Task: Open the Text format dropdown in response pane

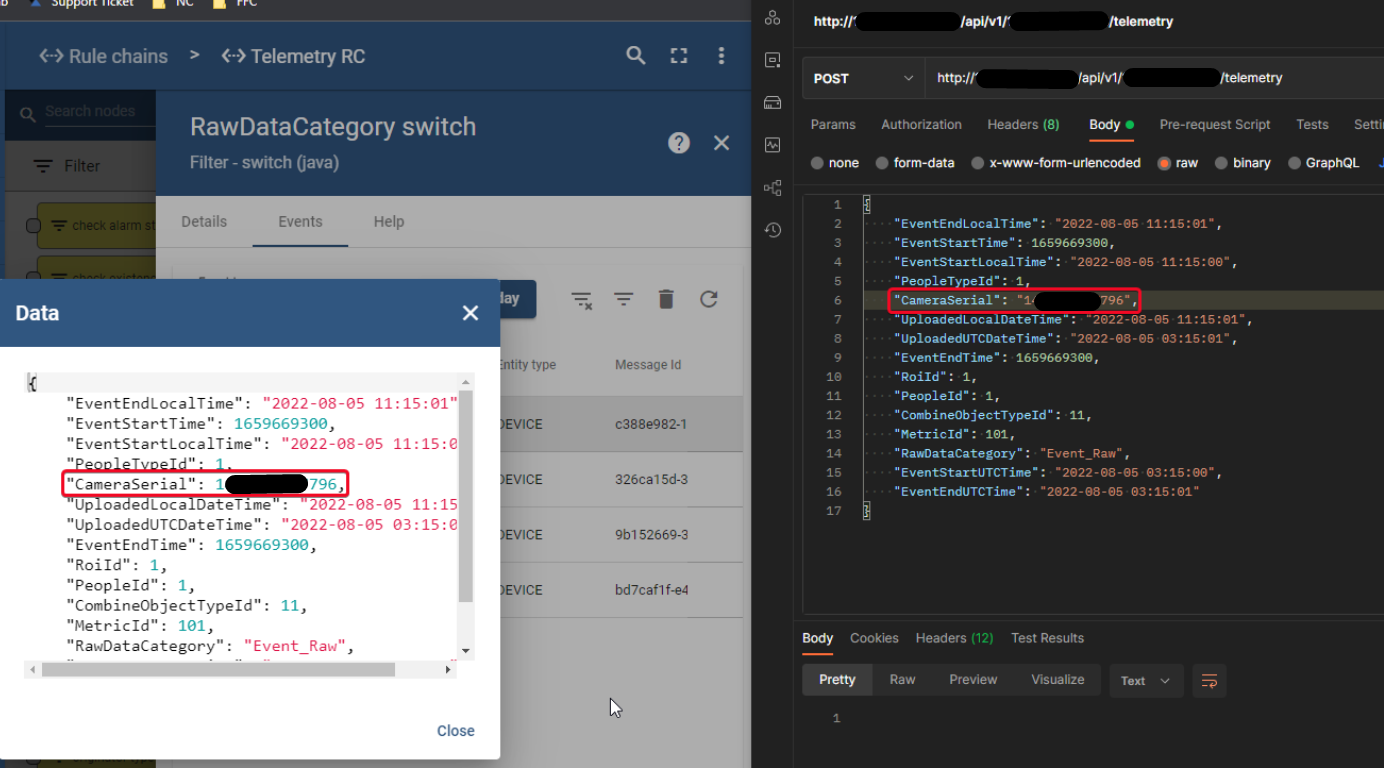Action: coord(1146,680)
